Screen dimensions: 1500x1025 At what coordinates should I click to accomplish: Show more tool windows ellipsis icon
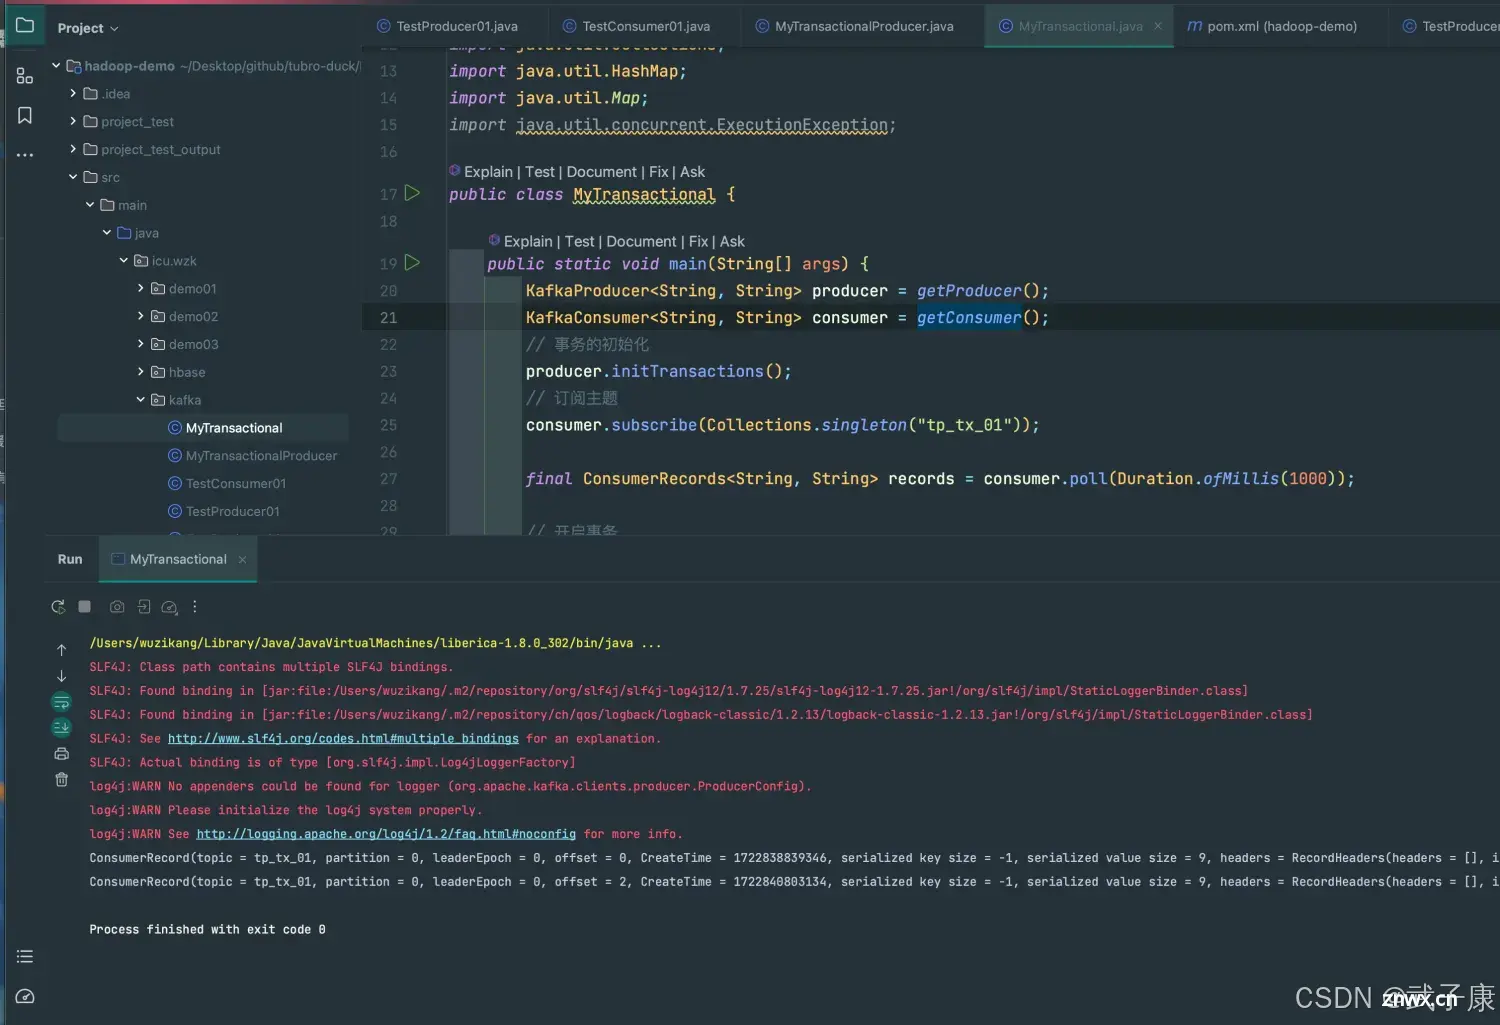(x=25, y=155)
